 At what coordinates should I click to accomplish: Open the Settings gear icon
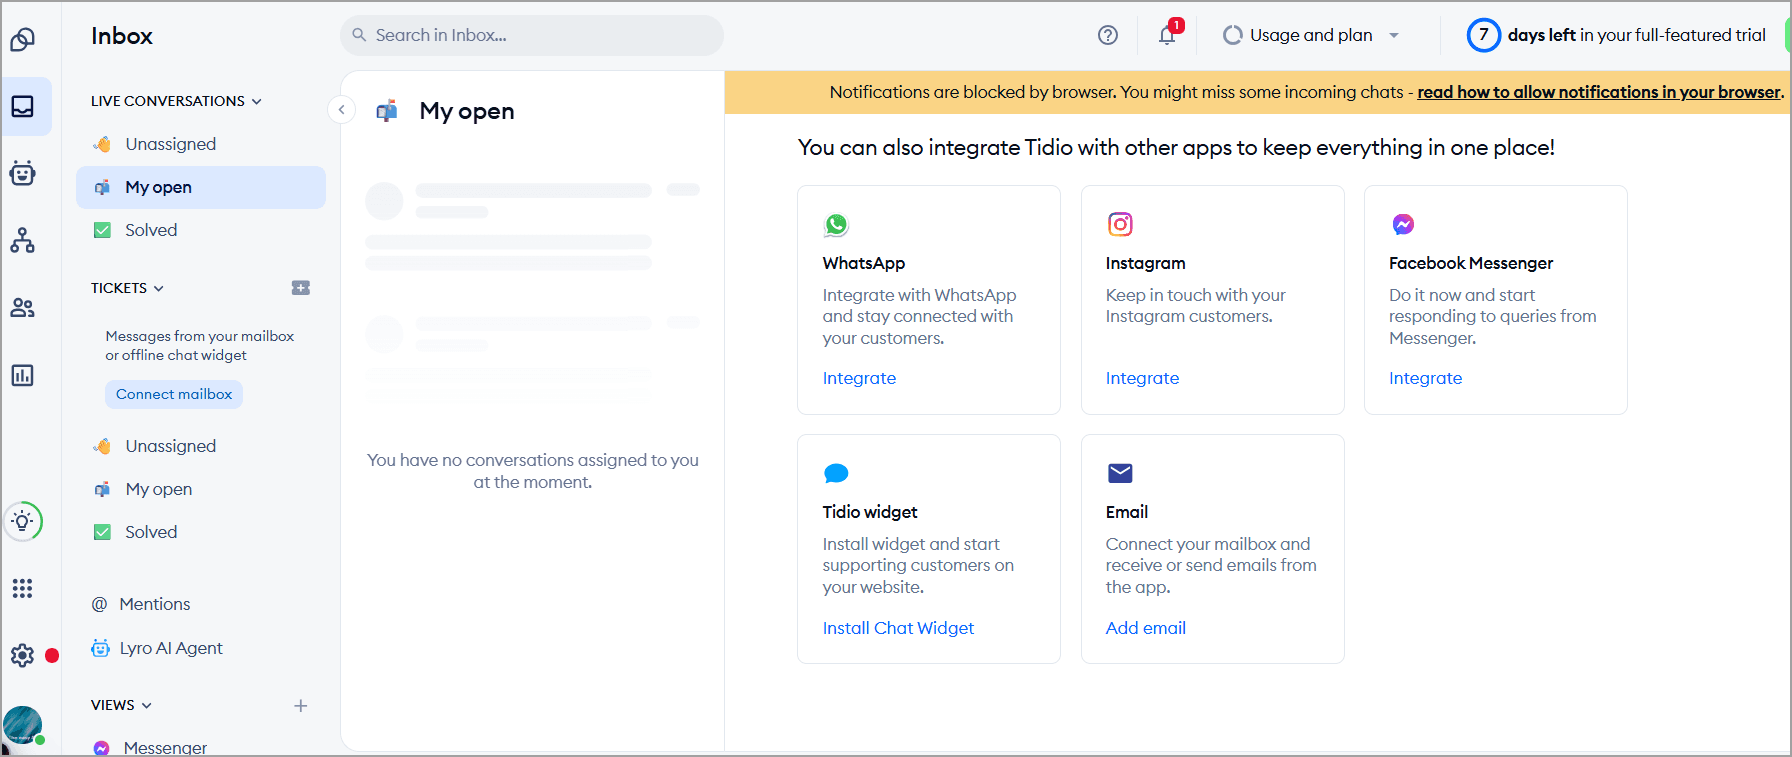(x=23, y=655)
